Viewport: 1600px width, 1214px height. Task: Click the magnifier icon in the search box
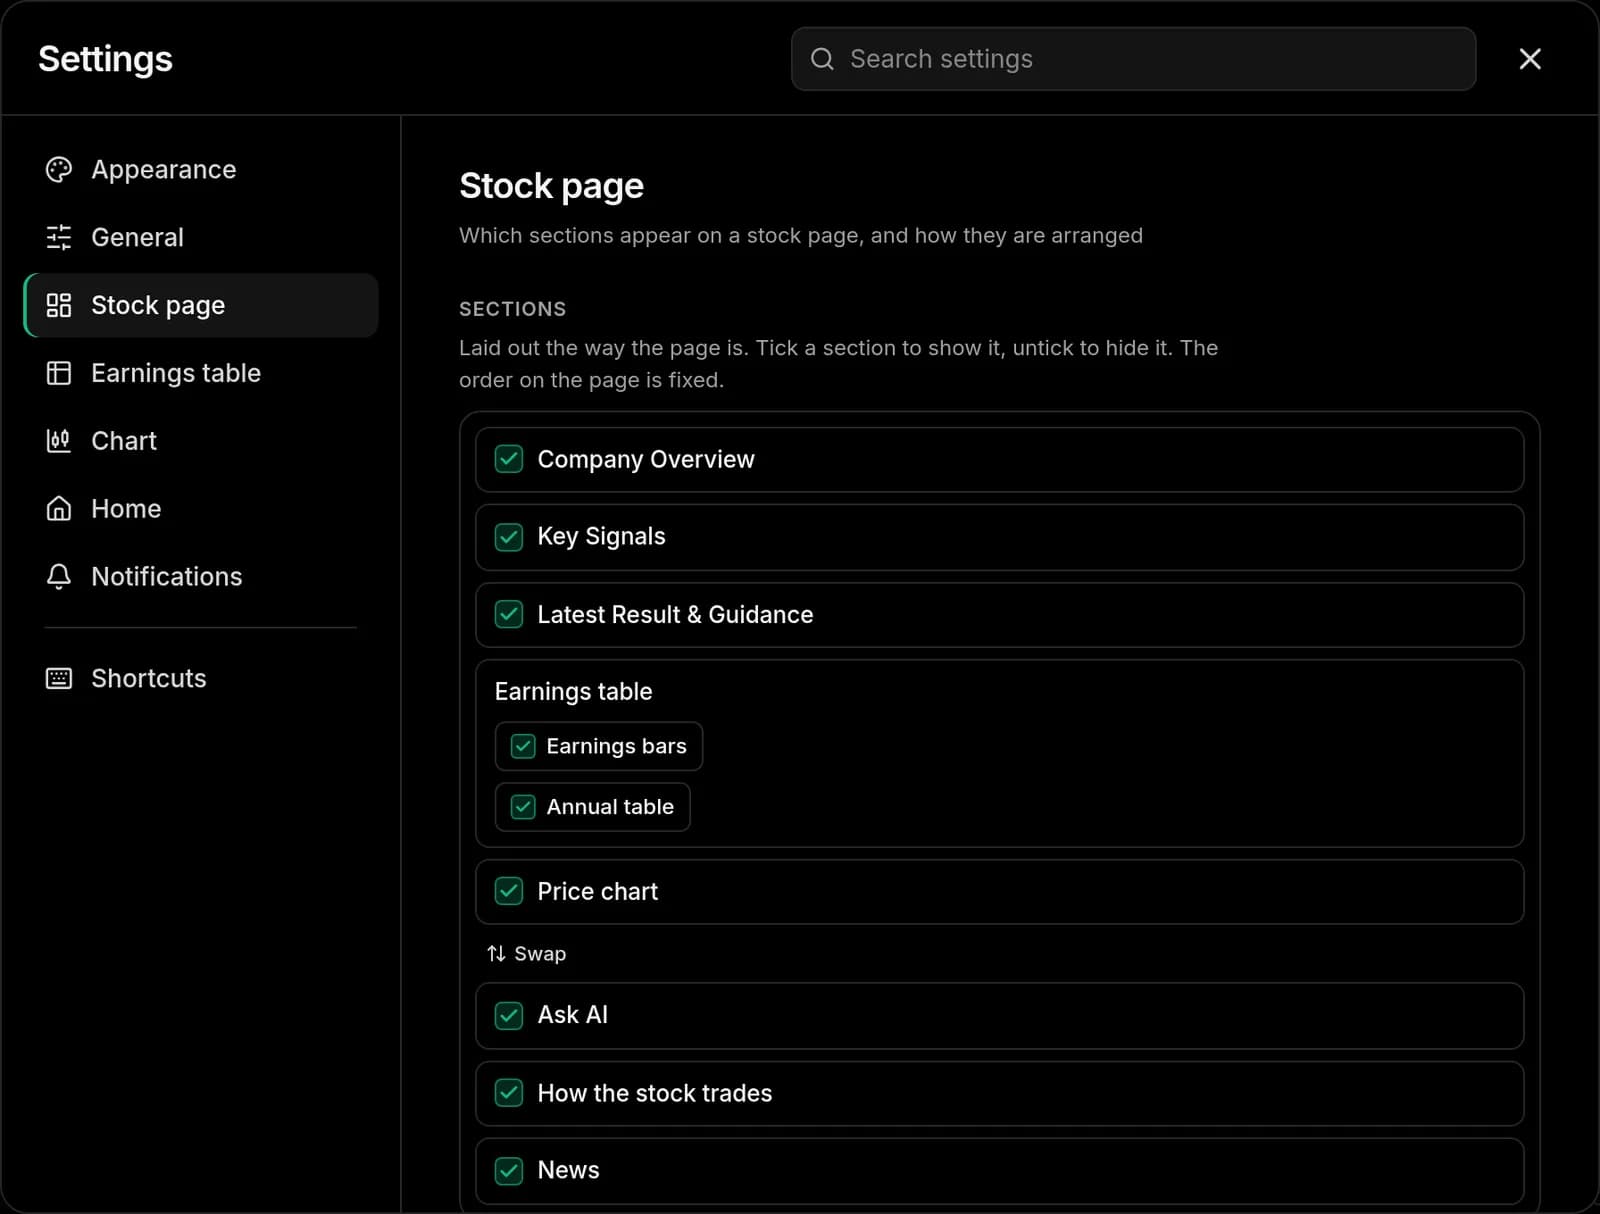pos(822,59)
